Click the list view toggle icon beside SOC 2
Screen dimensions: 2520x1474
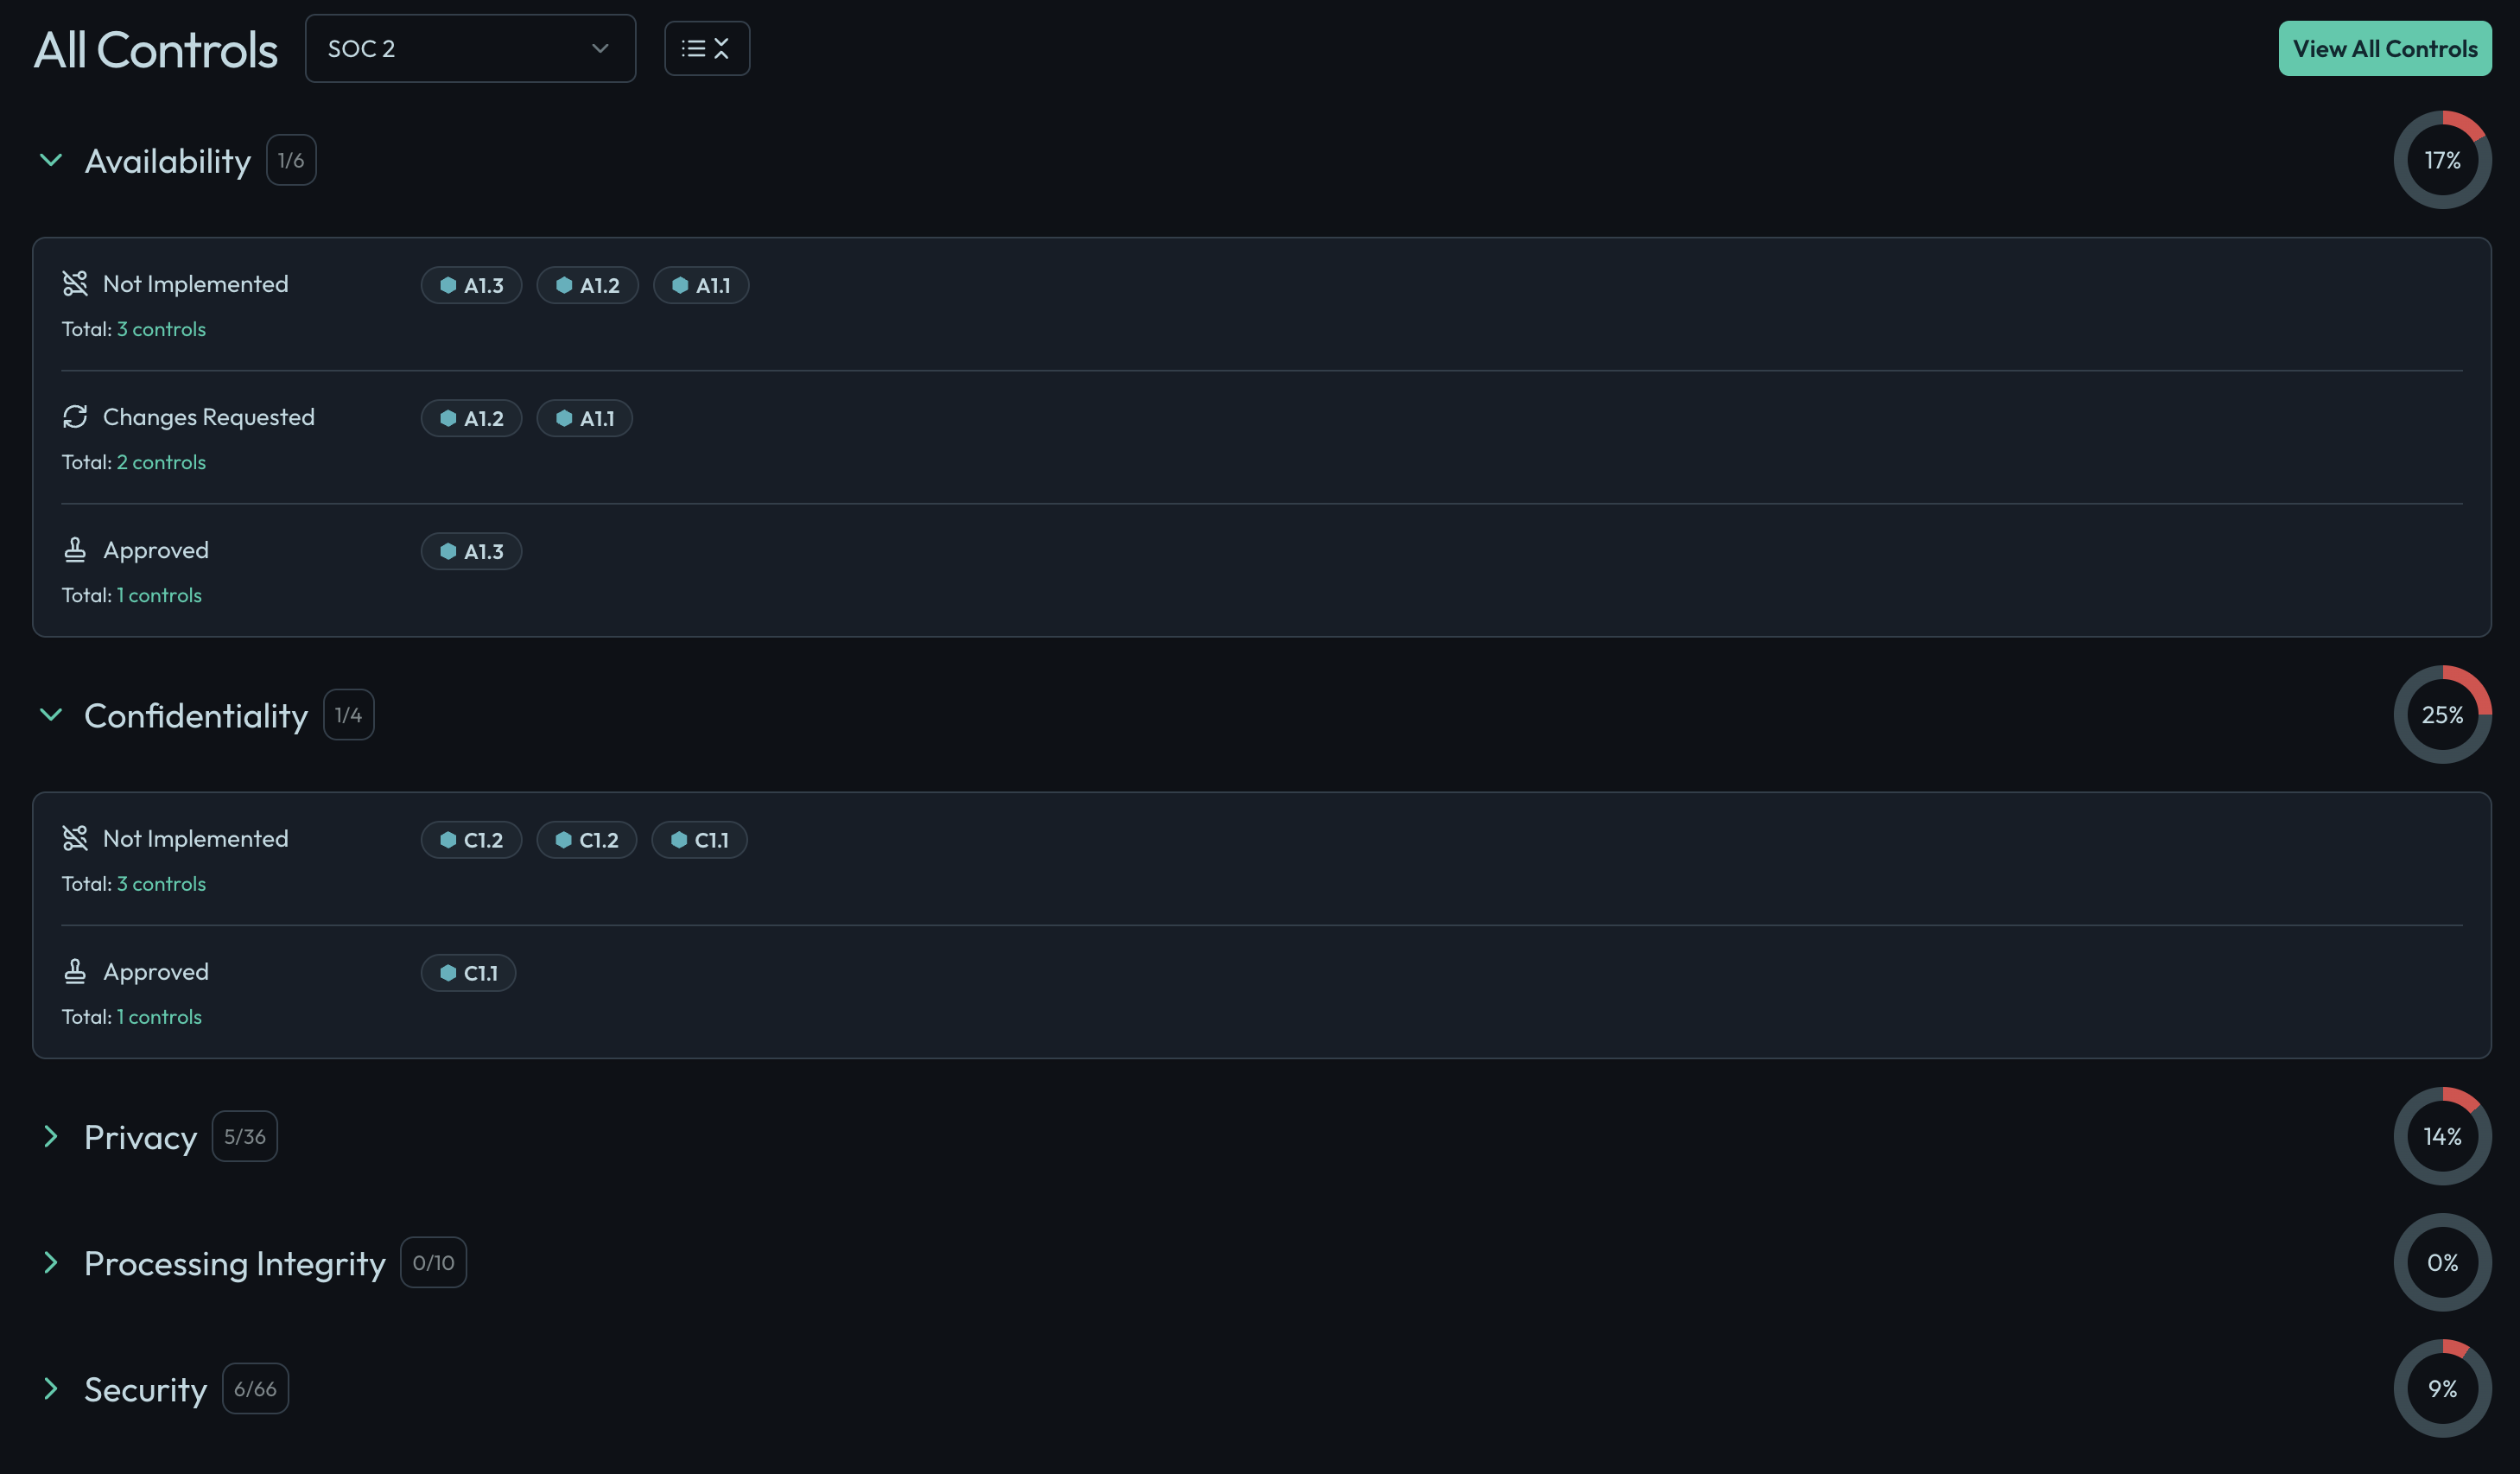point(707,47)
